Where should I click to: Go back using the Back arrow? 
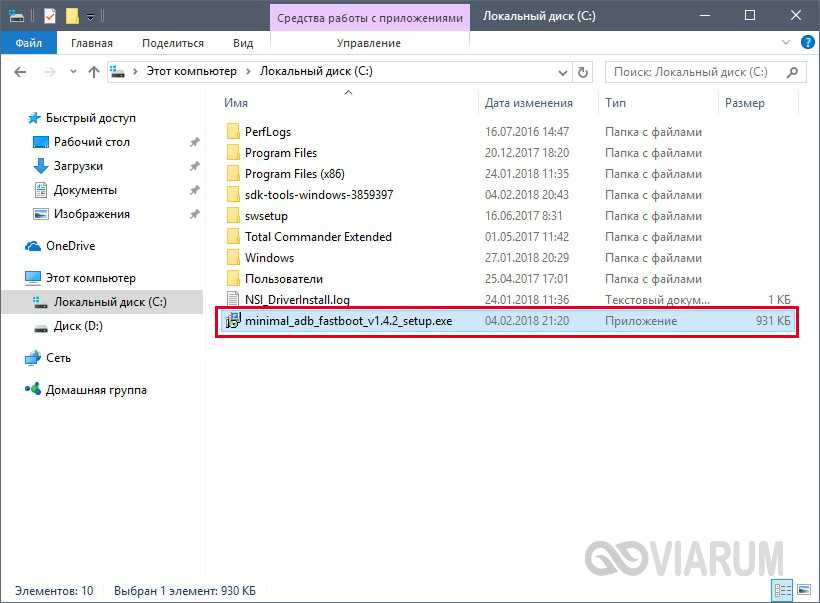pyautogui.click(x=22, y=72)
